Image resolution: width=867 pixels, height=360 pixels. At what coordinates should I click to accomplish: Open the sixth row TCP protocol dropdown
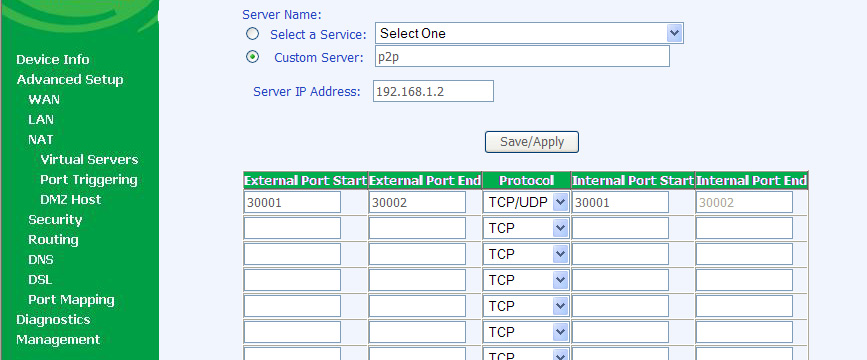[526, 332]
